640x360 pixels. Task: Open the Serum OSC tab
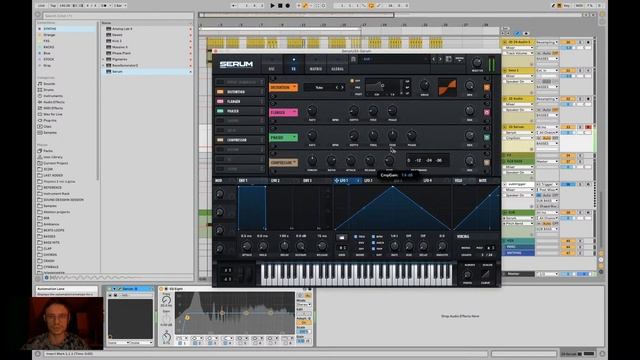click(271, 64)
